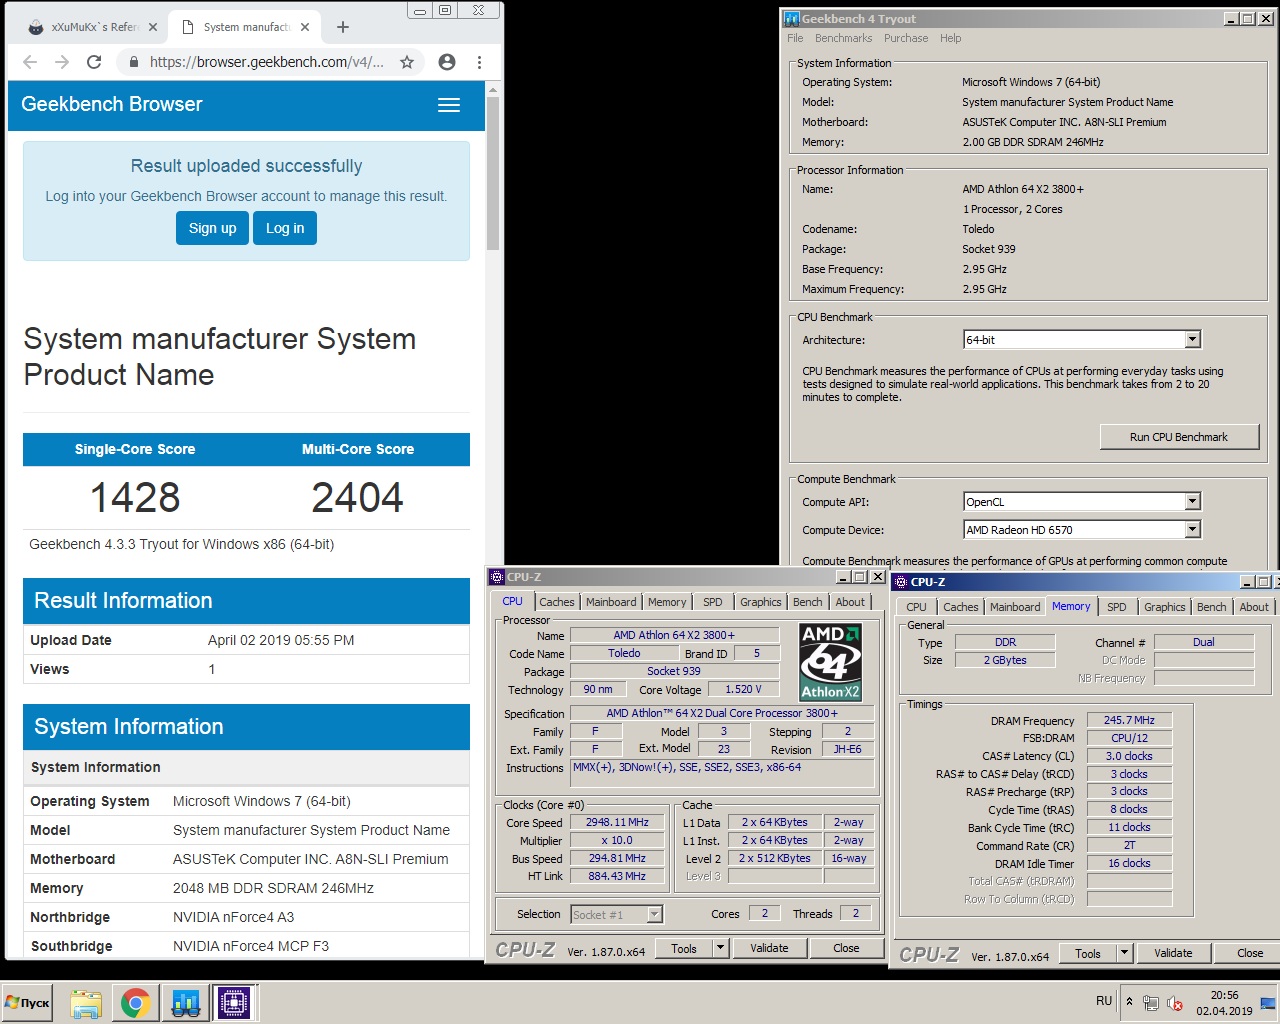This screenshot has height=1024, width=1280.
Task: Open the Benchmarks menu in Geekbench
Action: click(843, 38)
